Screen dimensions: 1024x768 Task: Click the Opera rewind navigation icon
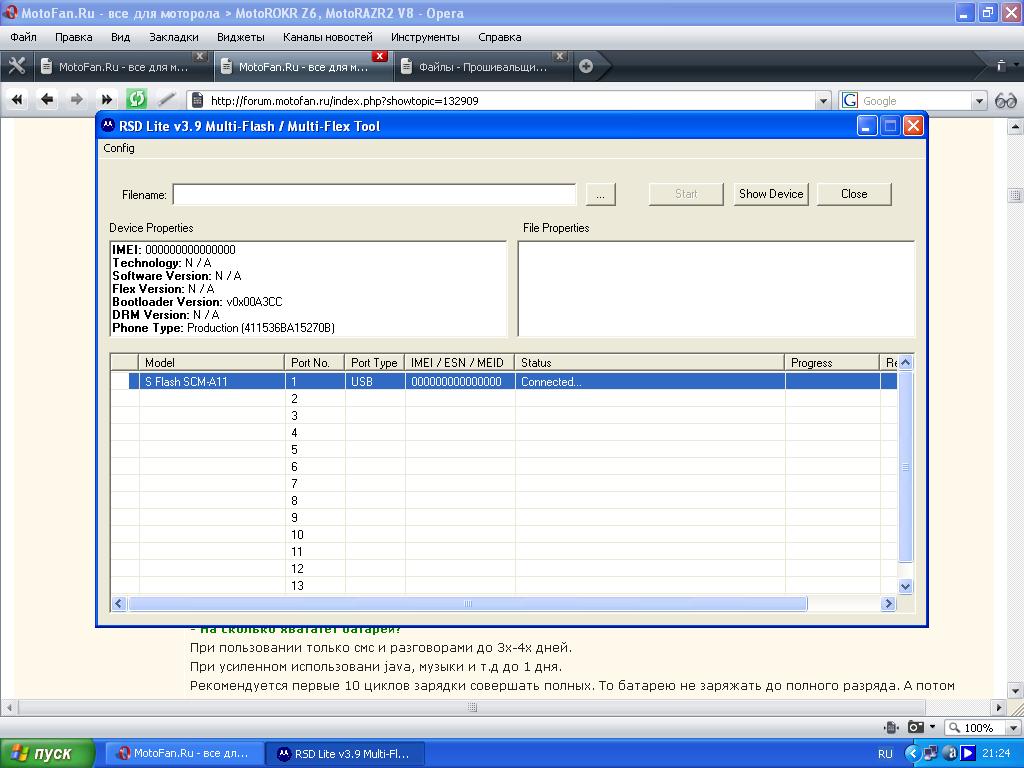pyautogui.click(x=17, y=100)
